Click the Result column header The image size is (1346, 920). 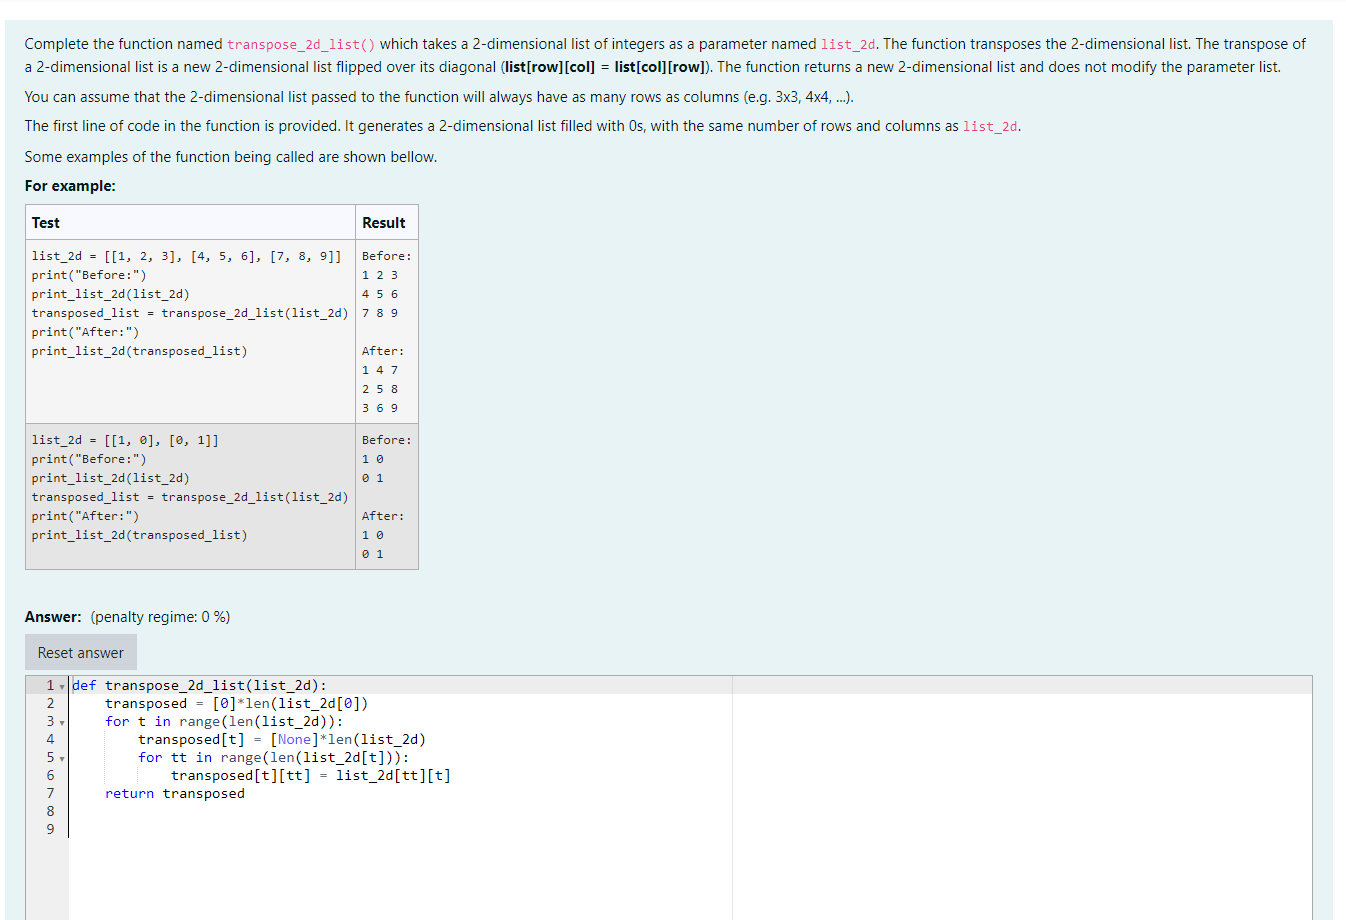(385, 222)
